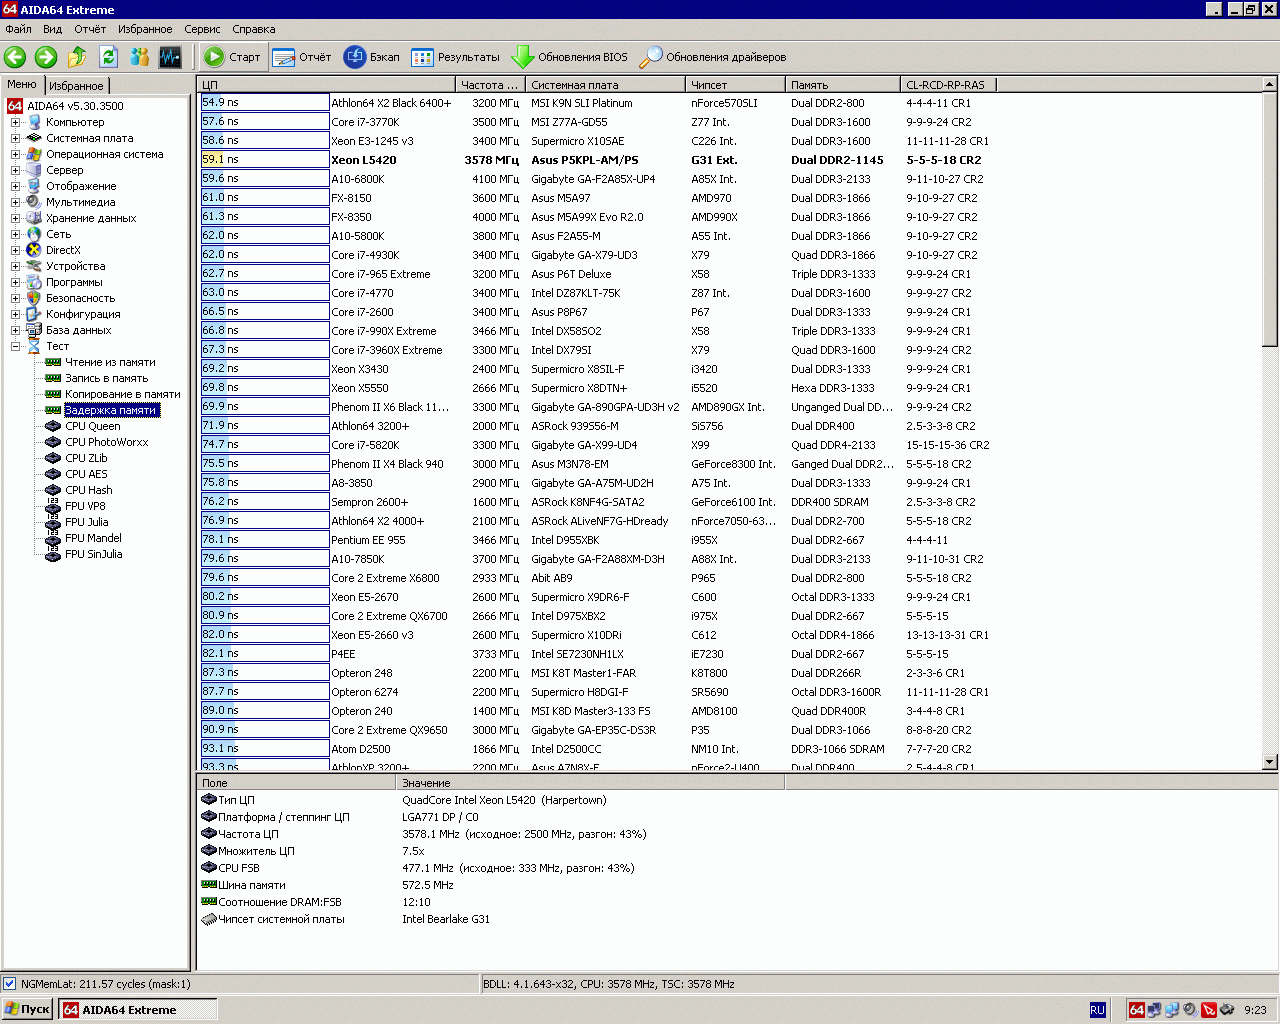Expand the DirectX tree node

click(x=15, y=250)
